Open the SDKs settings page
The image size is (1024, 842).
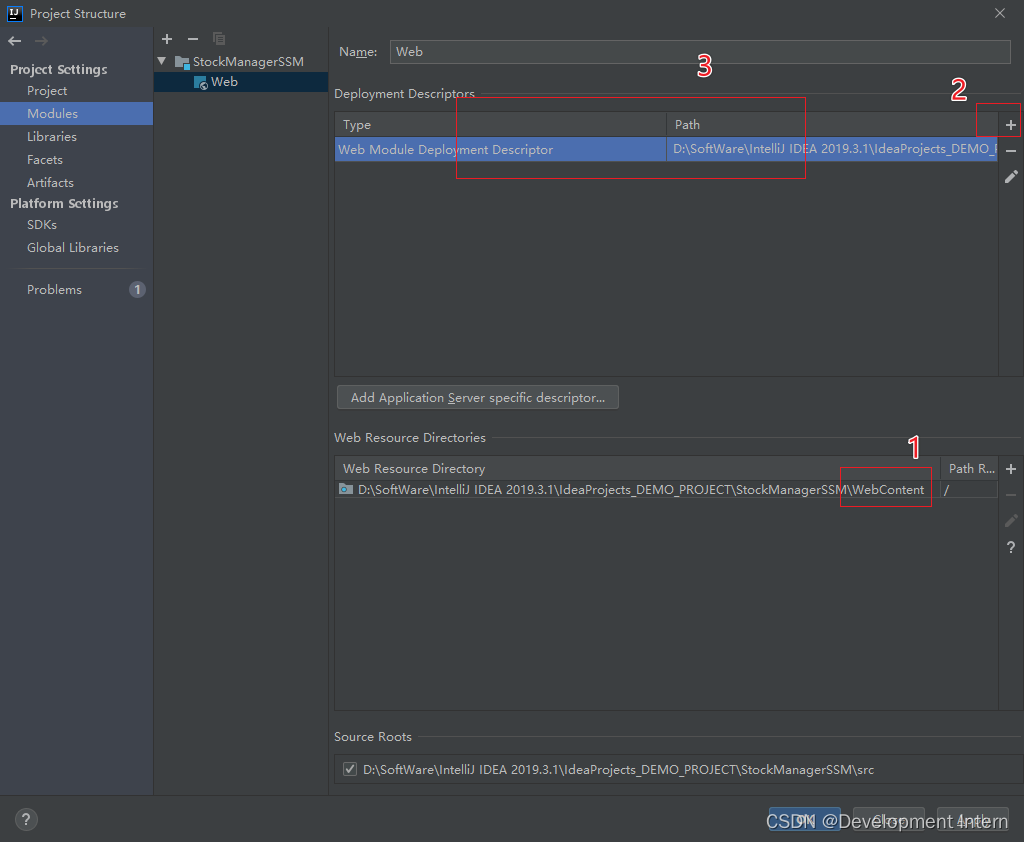42,225
